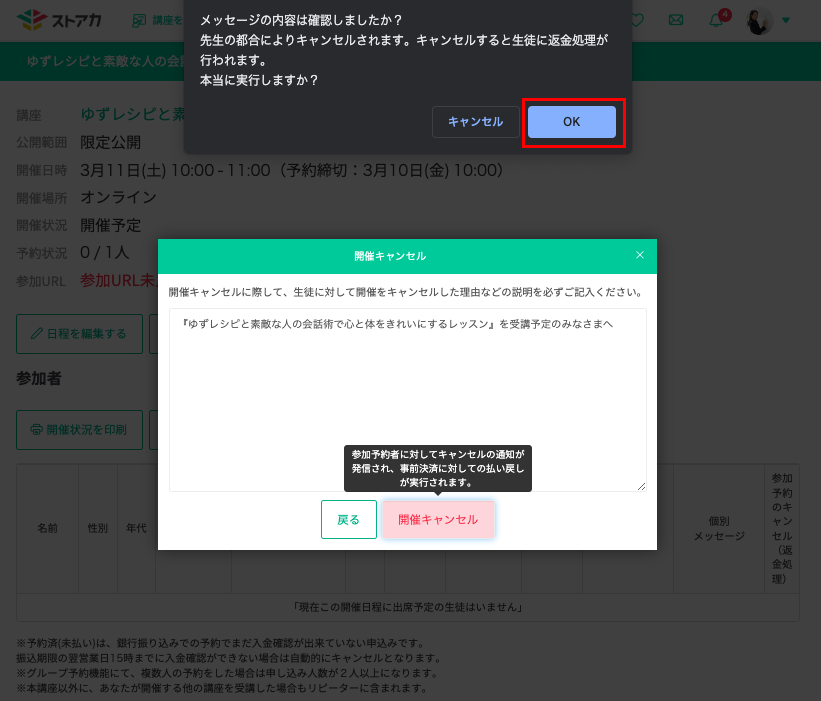
Task: Click the 参加予約のキャンセル column header
Action: point(782,528)
